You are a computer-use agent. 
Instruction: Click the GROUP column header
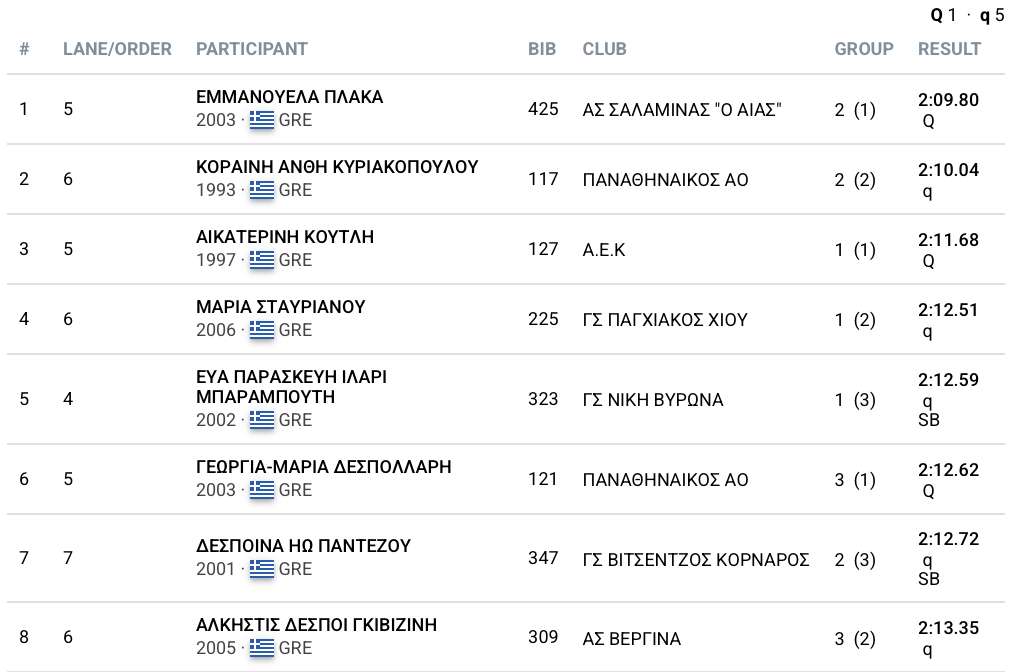point(864,49)
